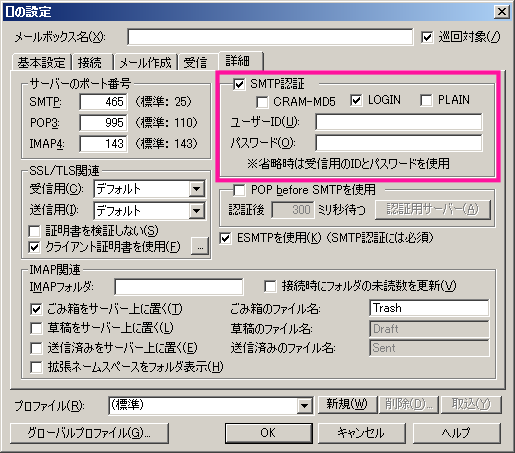Check POP before SMTPを使用 option

pos(239,190)
